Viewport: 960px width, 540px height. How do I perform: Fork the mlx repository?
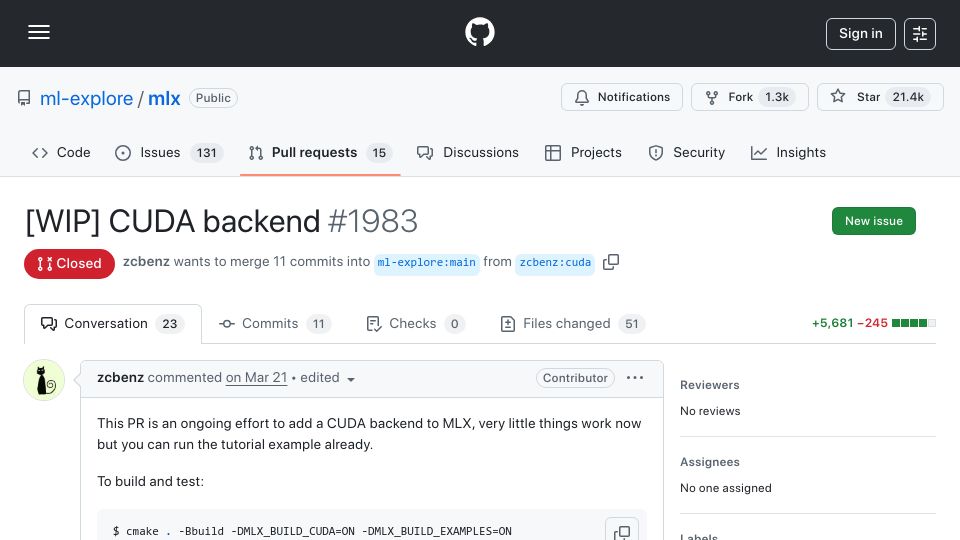click(749, 97)
